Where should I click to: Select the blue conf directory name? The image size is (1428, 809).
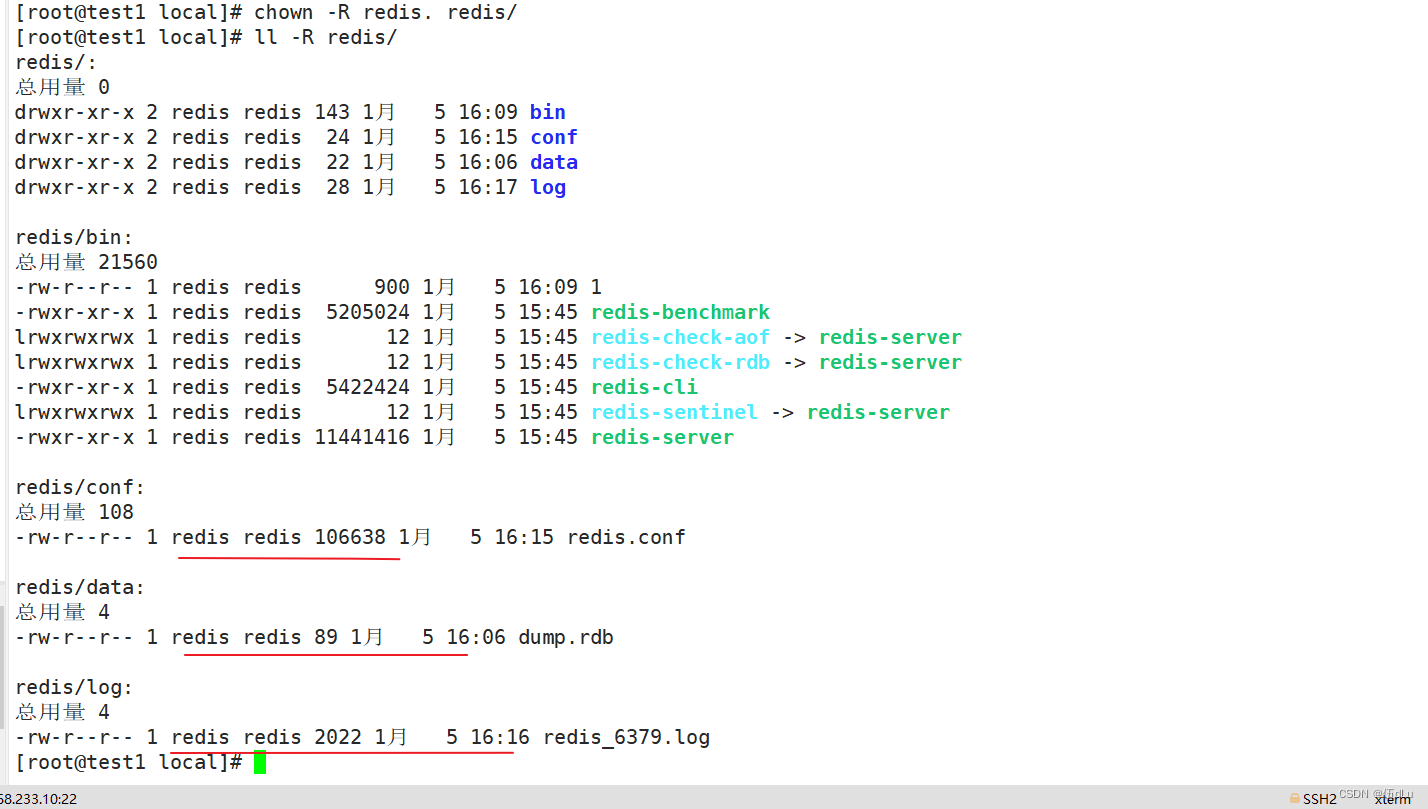[553, 137]
